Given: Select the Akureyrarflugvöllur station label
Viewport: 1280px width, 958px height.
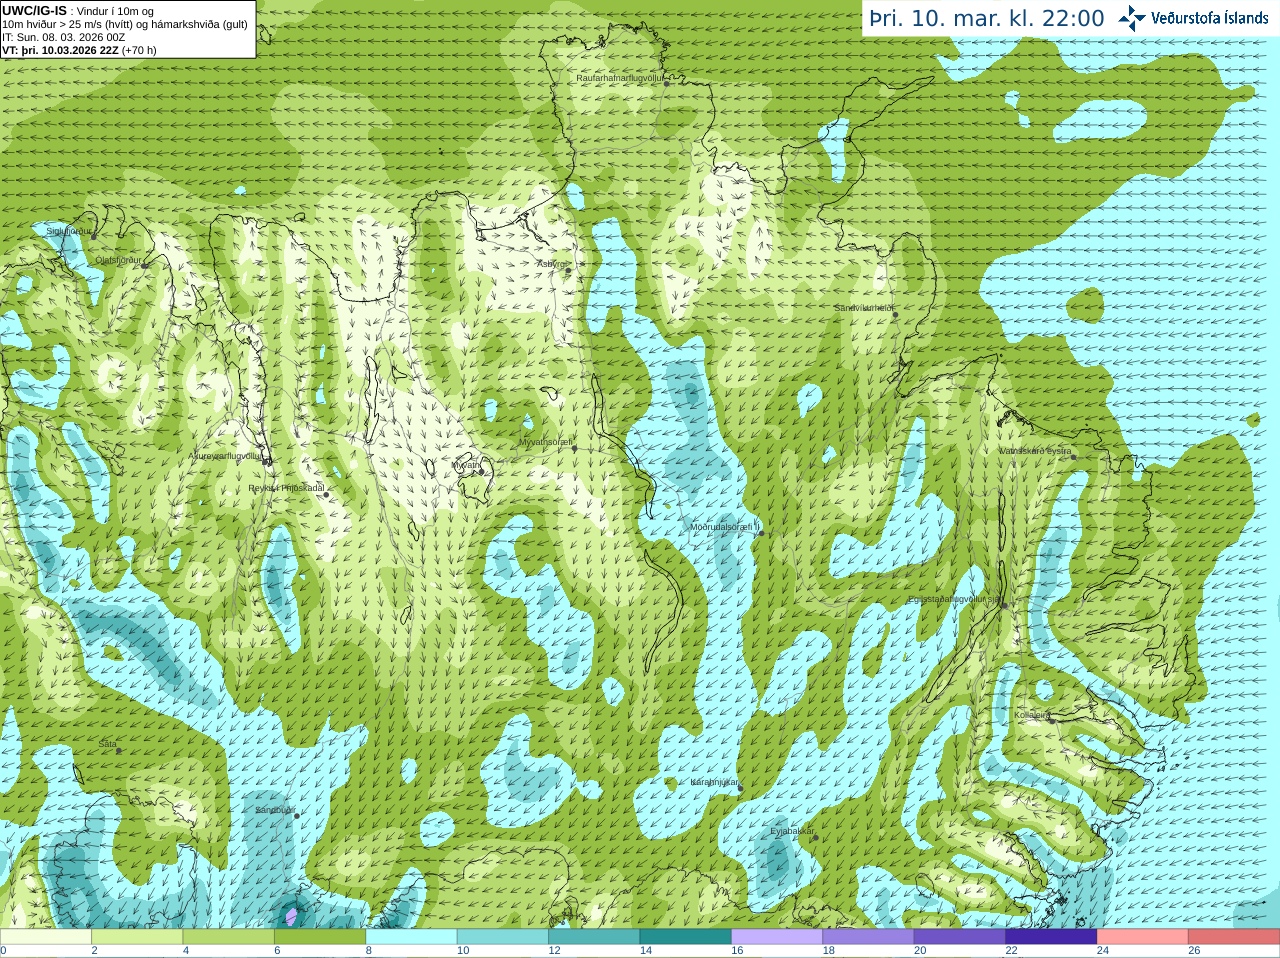Looking at the screenshot, I should pyautogui.click(x=226, y=456).
